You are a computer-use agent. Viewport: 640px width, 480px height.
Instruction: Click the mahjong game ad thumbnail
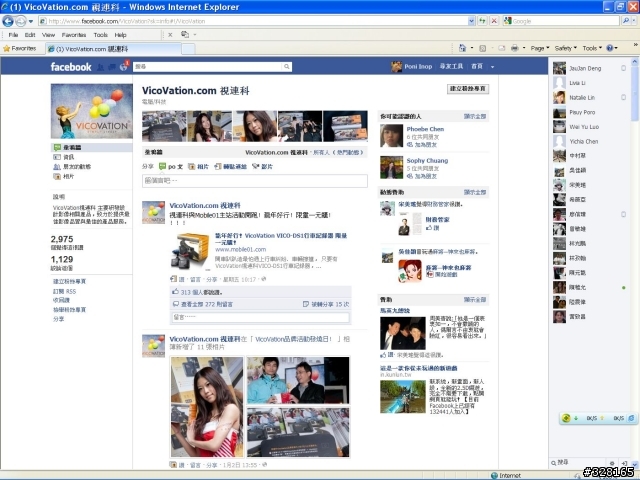tap(410, 271)
